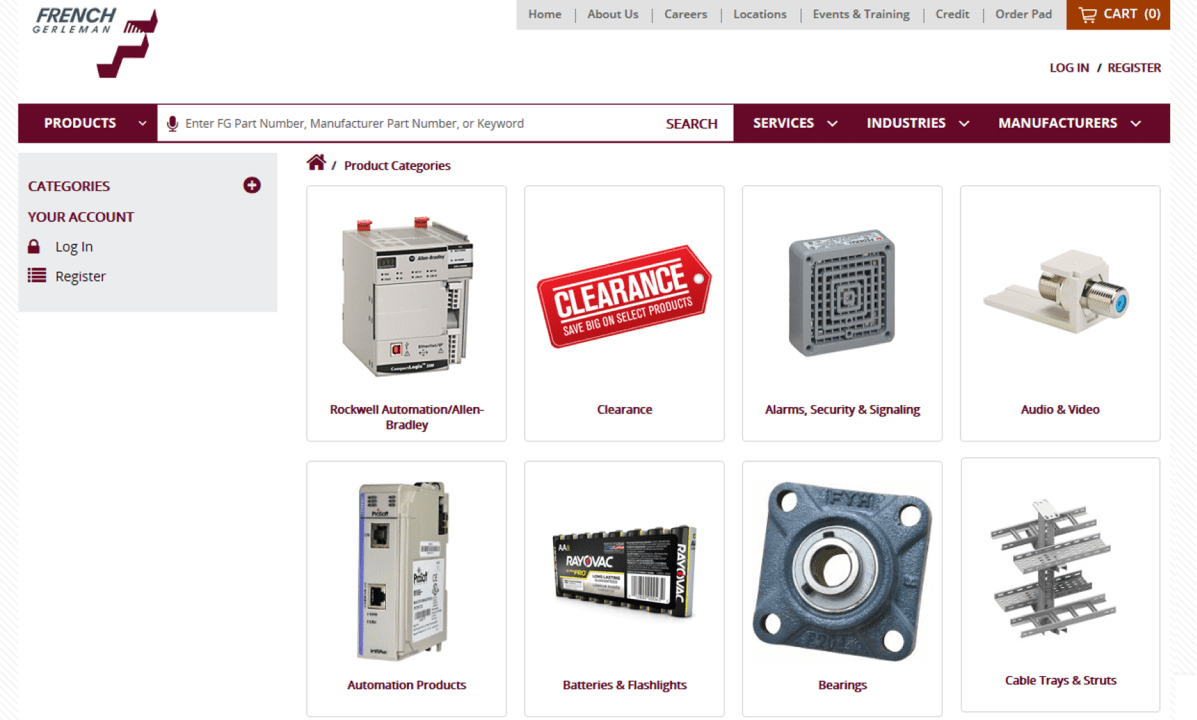Click REGISTER in the header

pos(1134,68)
